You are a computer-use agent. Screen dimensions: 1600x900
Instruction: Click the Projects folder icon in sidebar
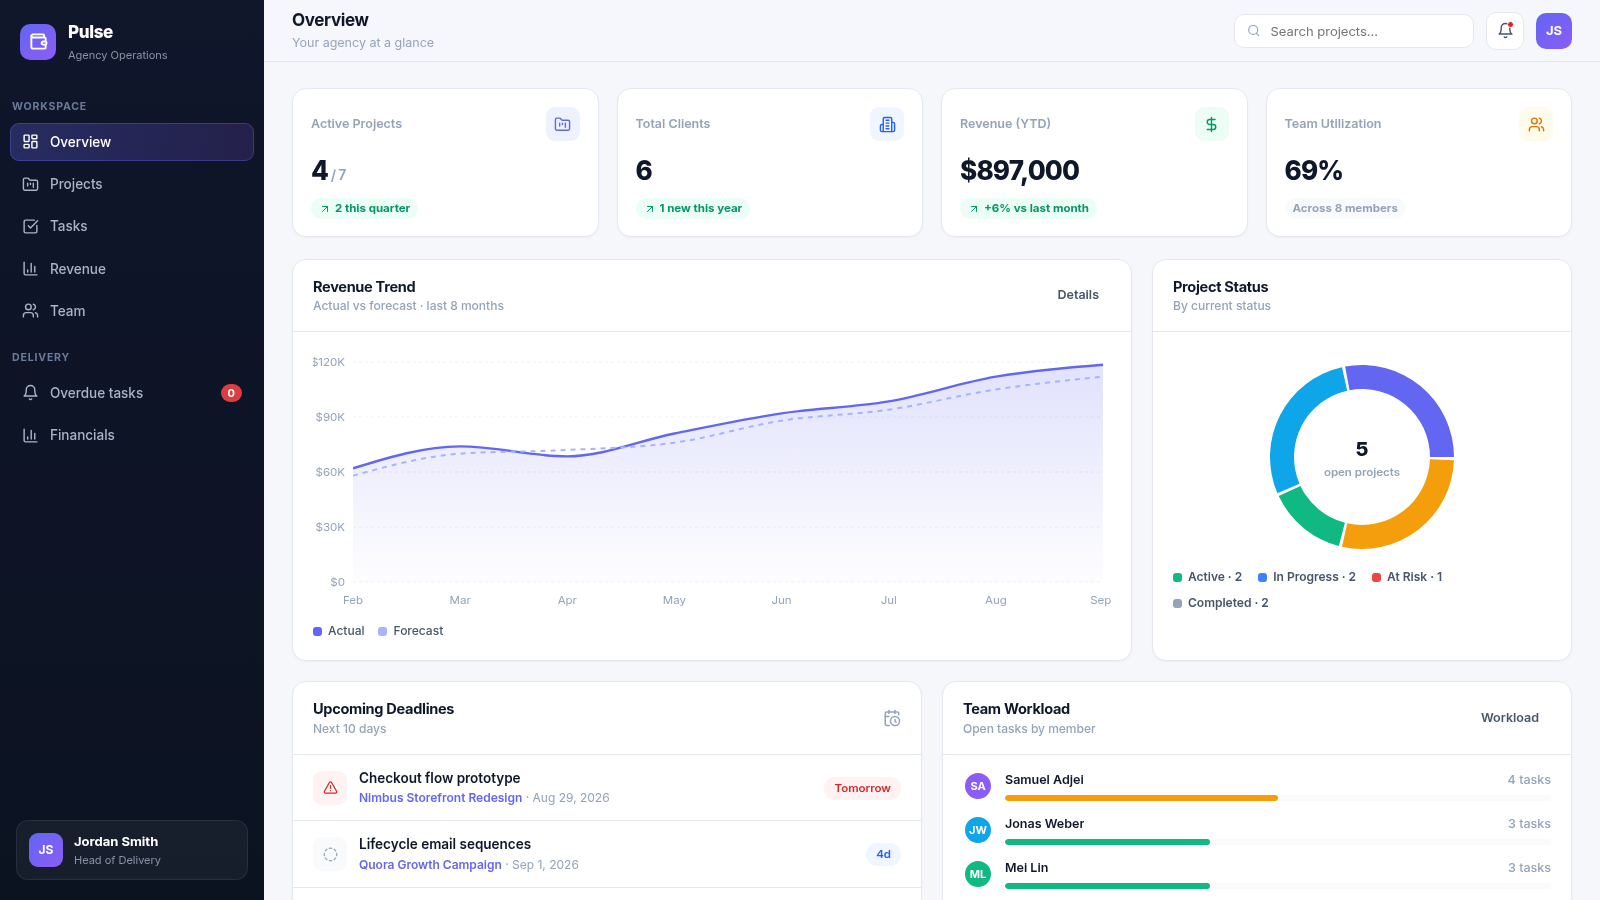coord(31,184)
